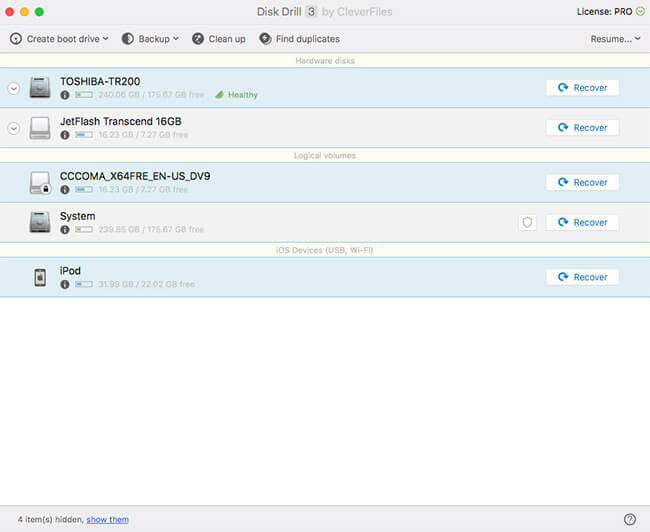Click the Hardware disks section header

(325, 61)
